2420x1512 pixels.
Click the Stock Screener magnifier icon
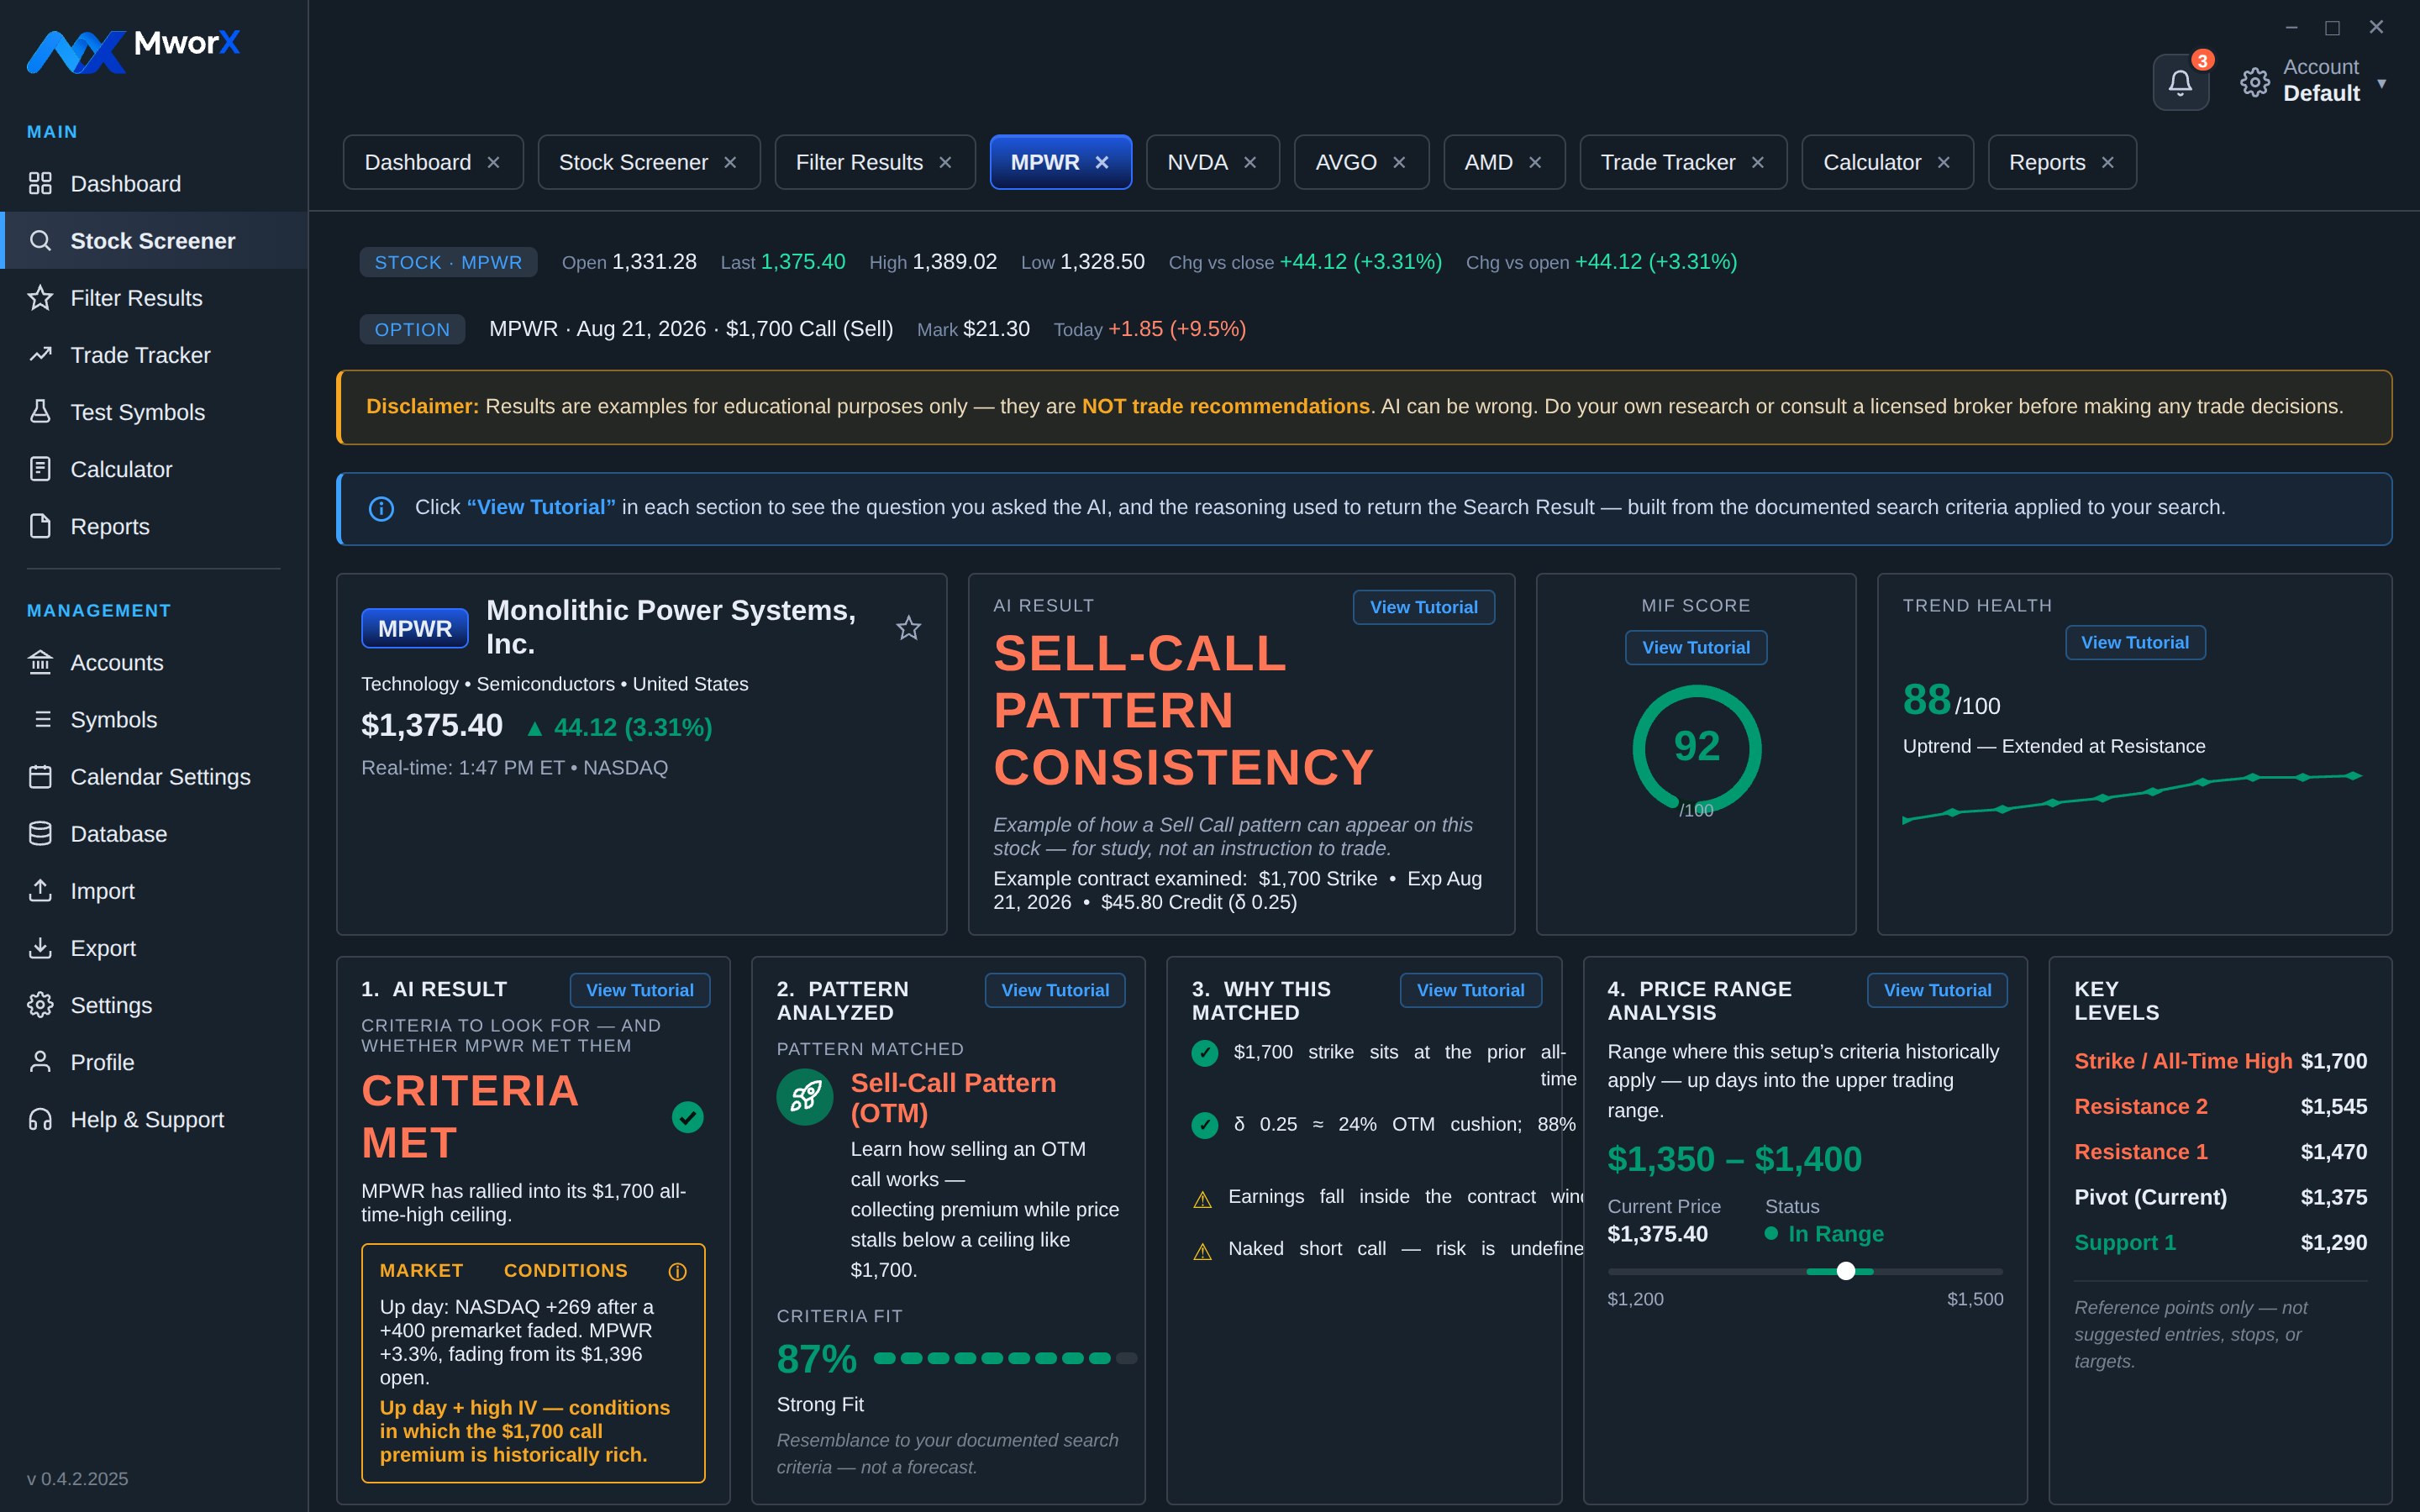(40, 241)
